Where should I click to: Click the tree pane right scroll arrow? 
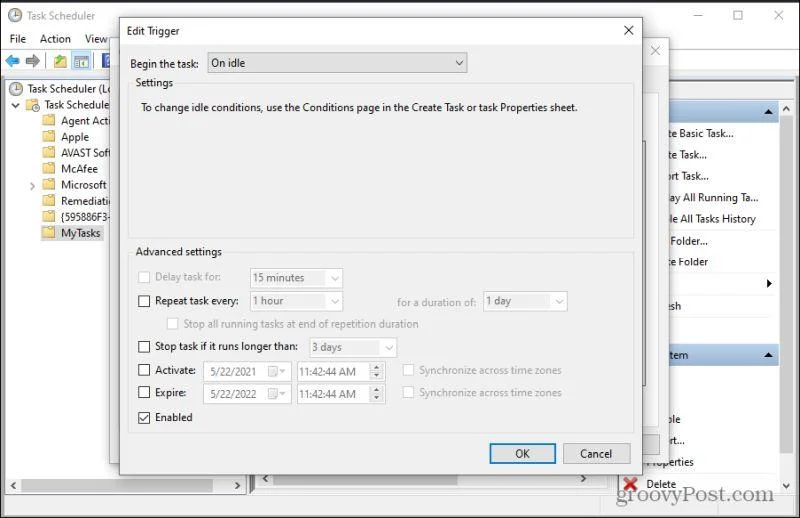[237, 485]
